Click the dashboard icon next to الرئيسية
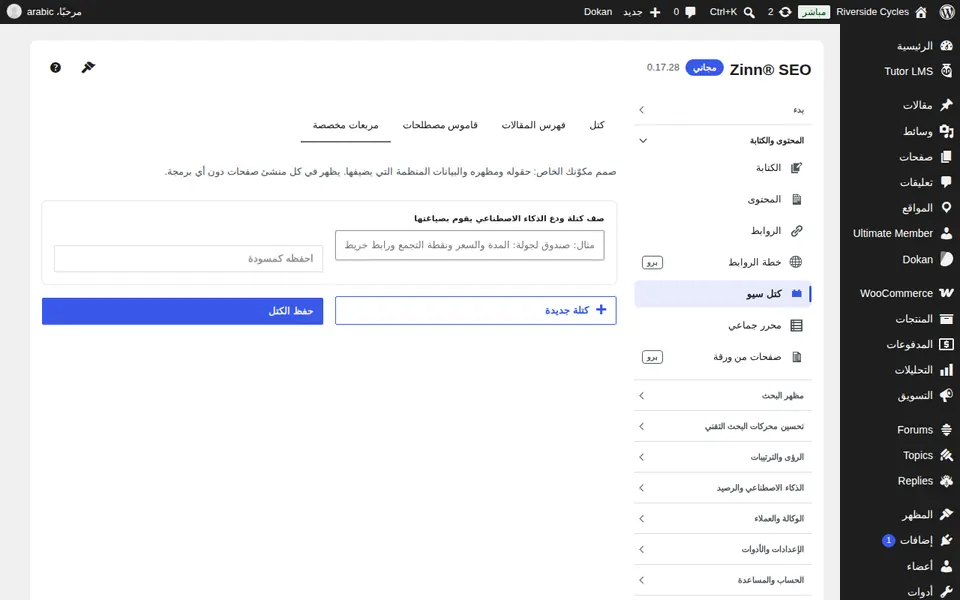This screenshot has width=960, height=600. (x=947, y=46)
